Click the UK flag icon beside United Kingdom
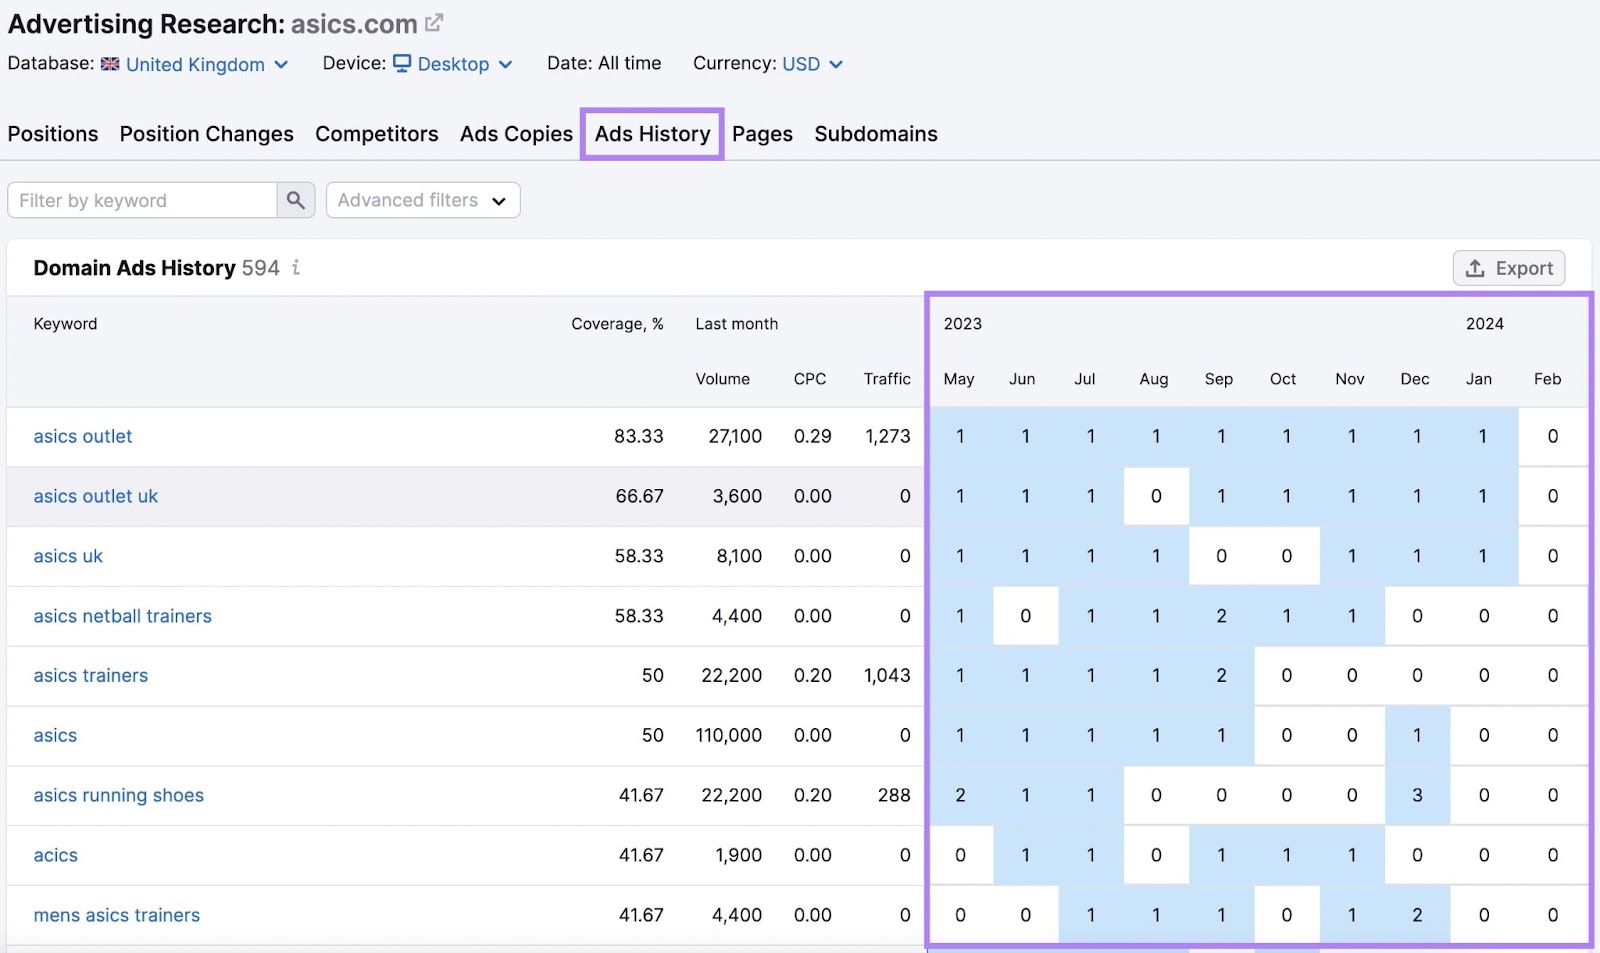The image size is (1600, 953). 110,63
